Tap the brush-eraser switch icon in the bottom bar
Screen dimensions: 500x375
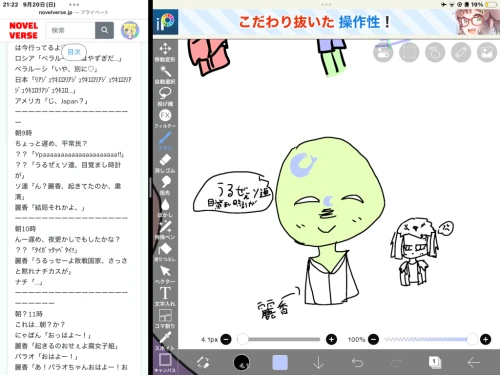(x=203, y=362)
